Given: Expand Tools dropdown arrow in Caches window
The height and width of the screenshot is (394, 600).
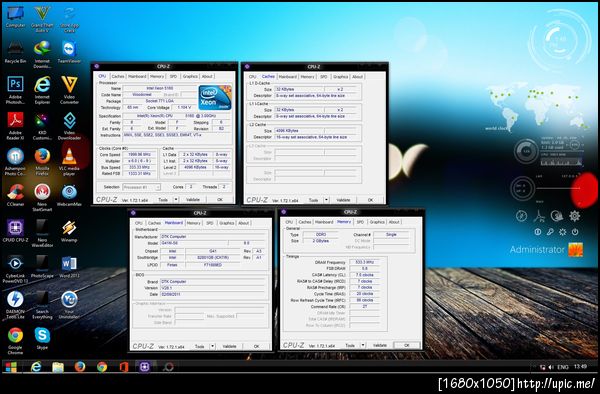Looking at the screenshot, I should (x=326, y=200).
